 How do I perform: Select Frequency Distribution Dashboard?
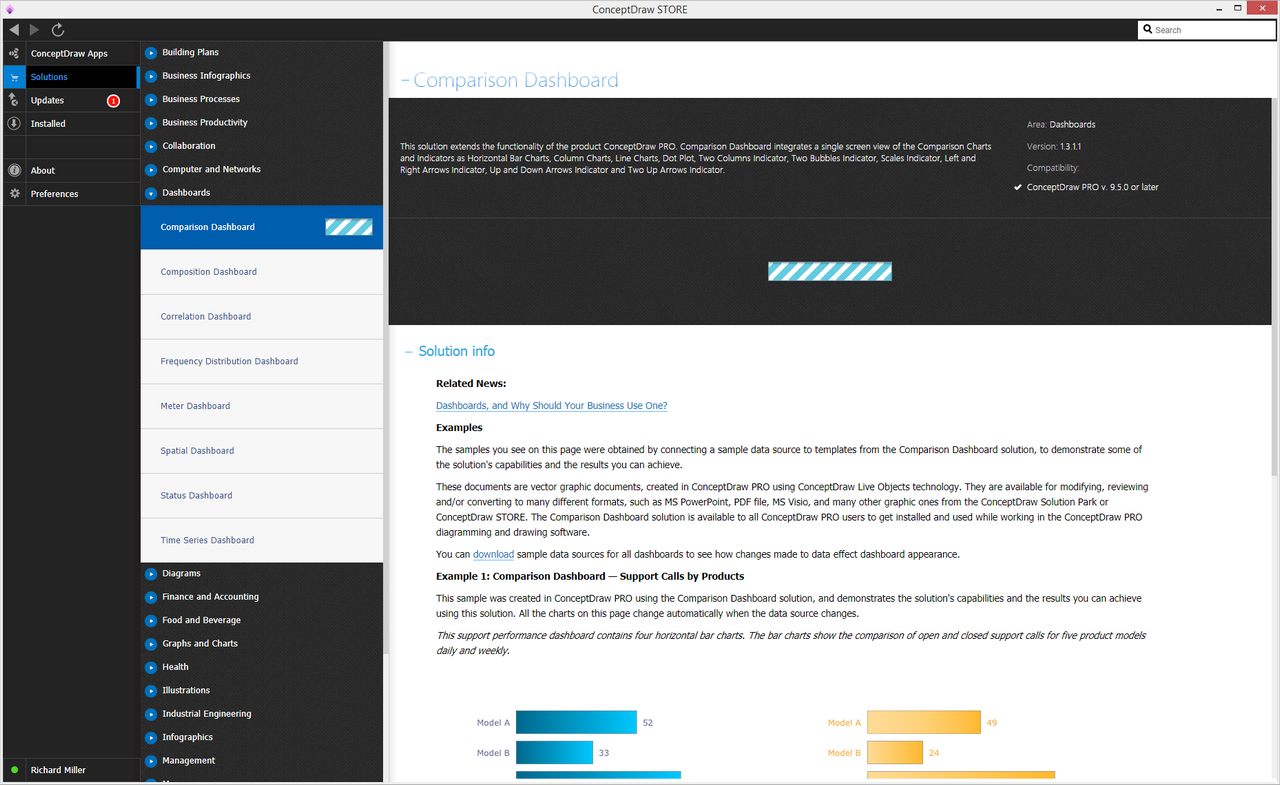click(x=262, y=361)
